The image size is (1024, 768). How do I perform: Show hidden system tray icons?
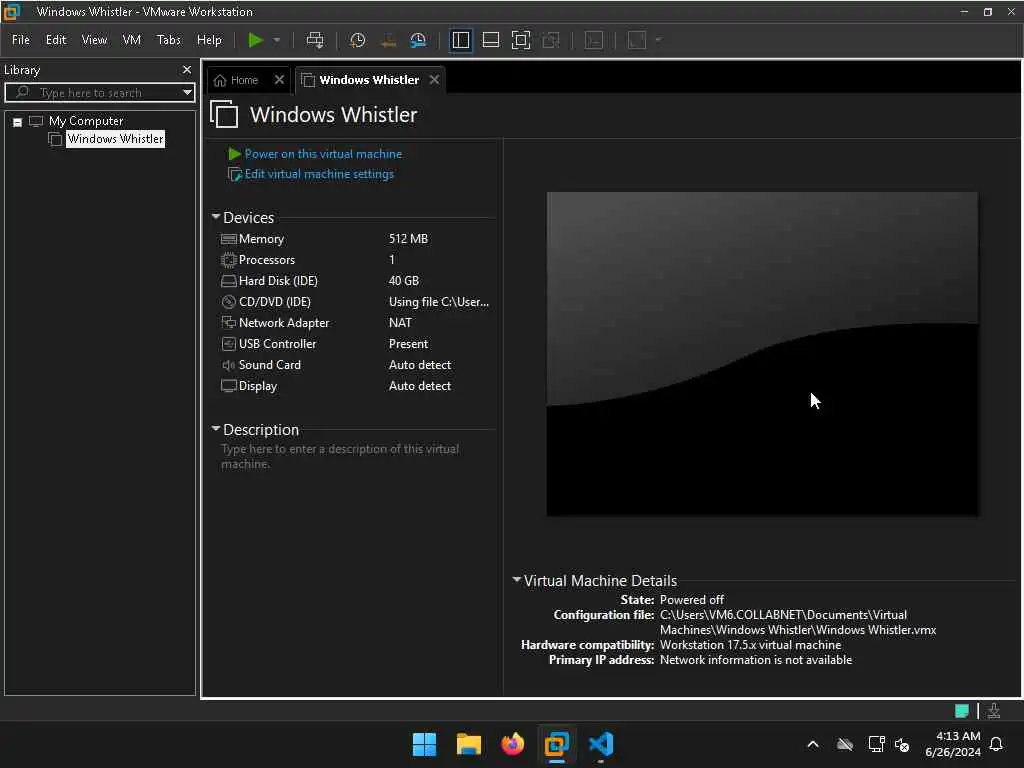pyautogui.click(x=813, y=744)
